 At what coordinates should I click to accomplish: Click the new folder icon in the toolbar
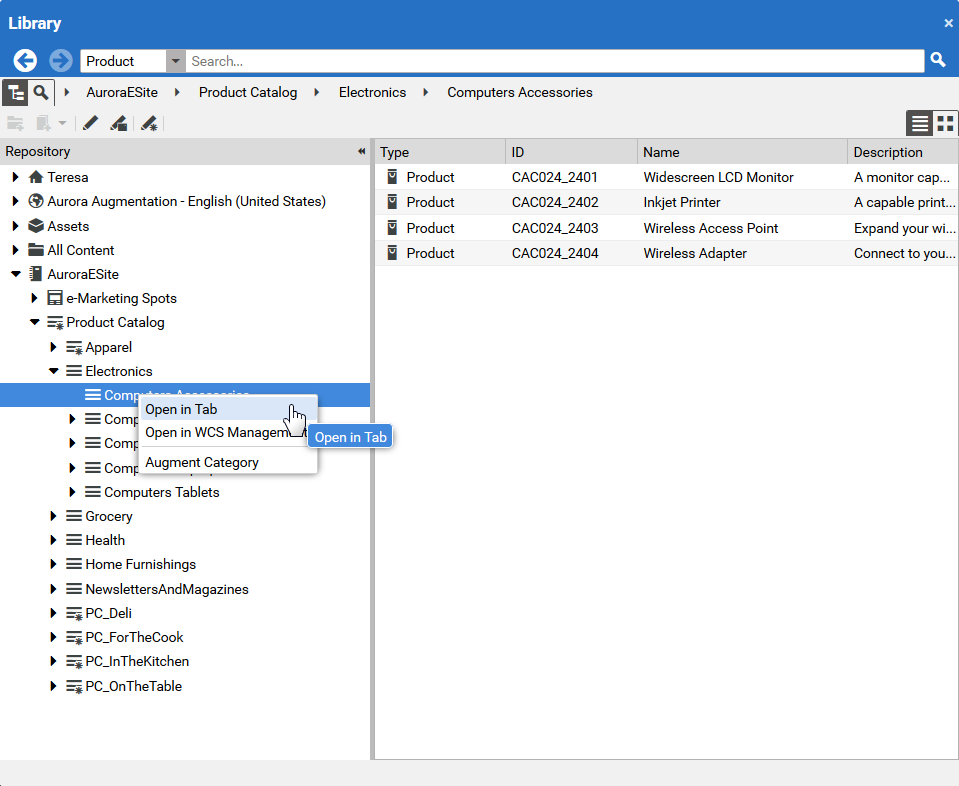click(x=15, y=123)
